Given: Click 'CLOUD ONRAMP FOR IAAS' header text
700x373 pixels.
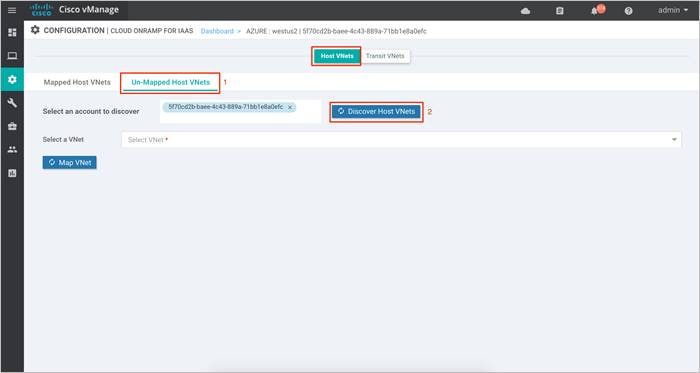Looking at the screenshot, I should pyautogui.click(x=152, y=31).
